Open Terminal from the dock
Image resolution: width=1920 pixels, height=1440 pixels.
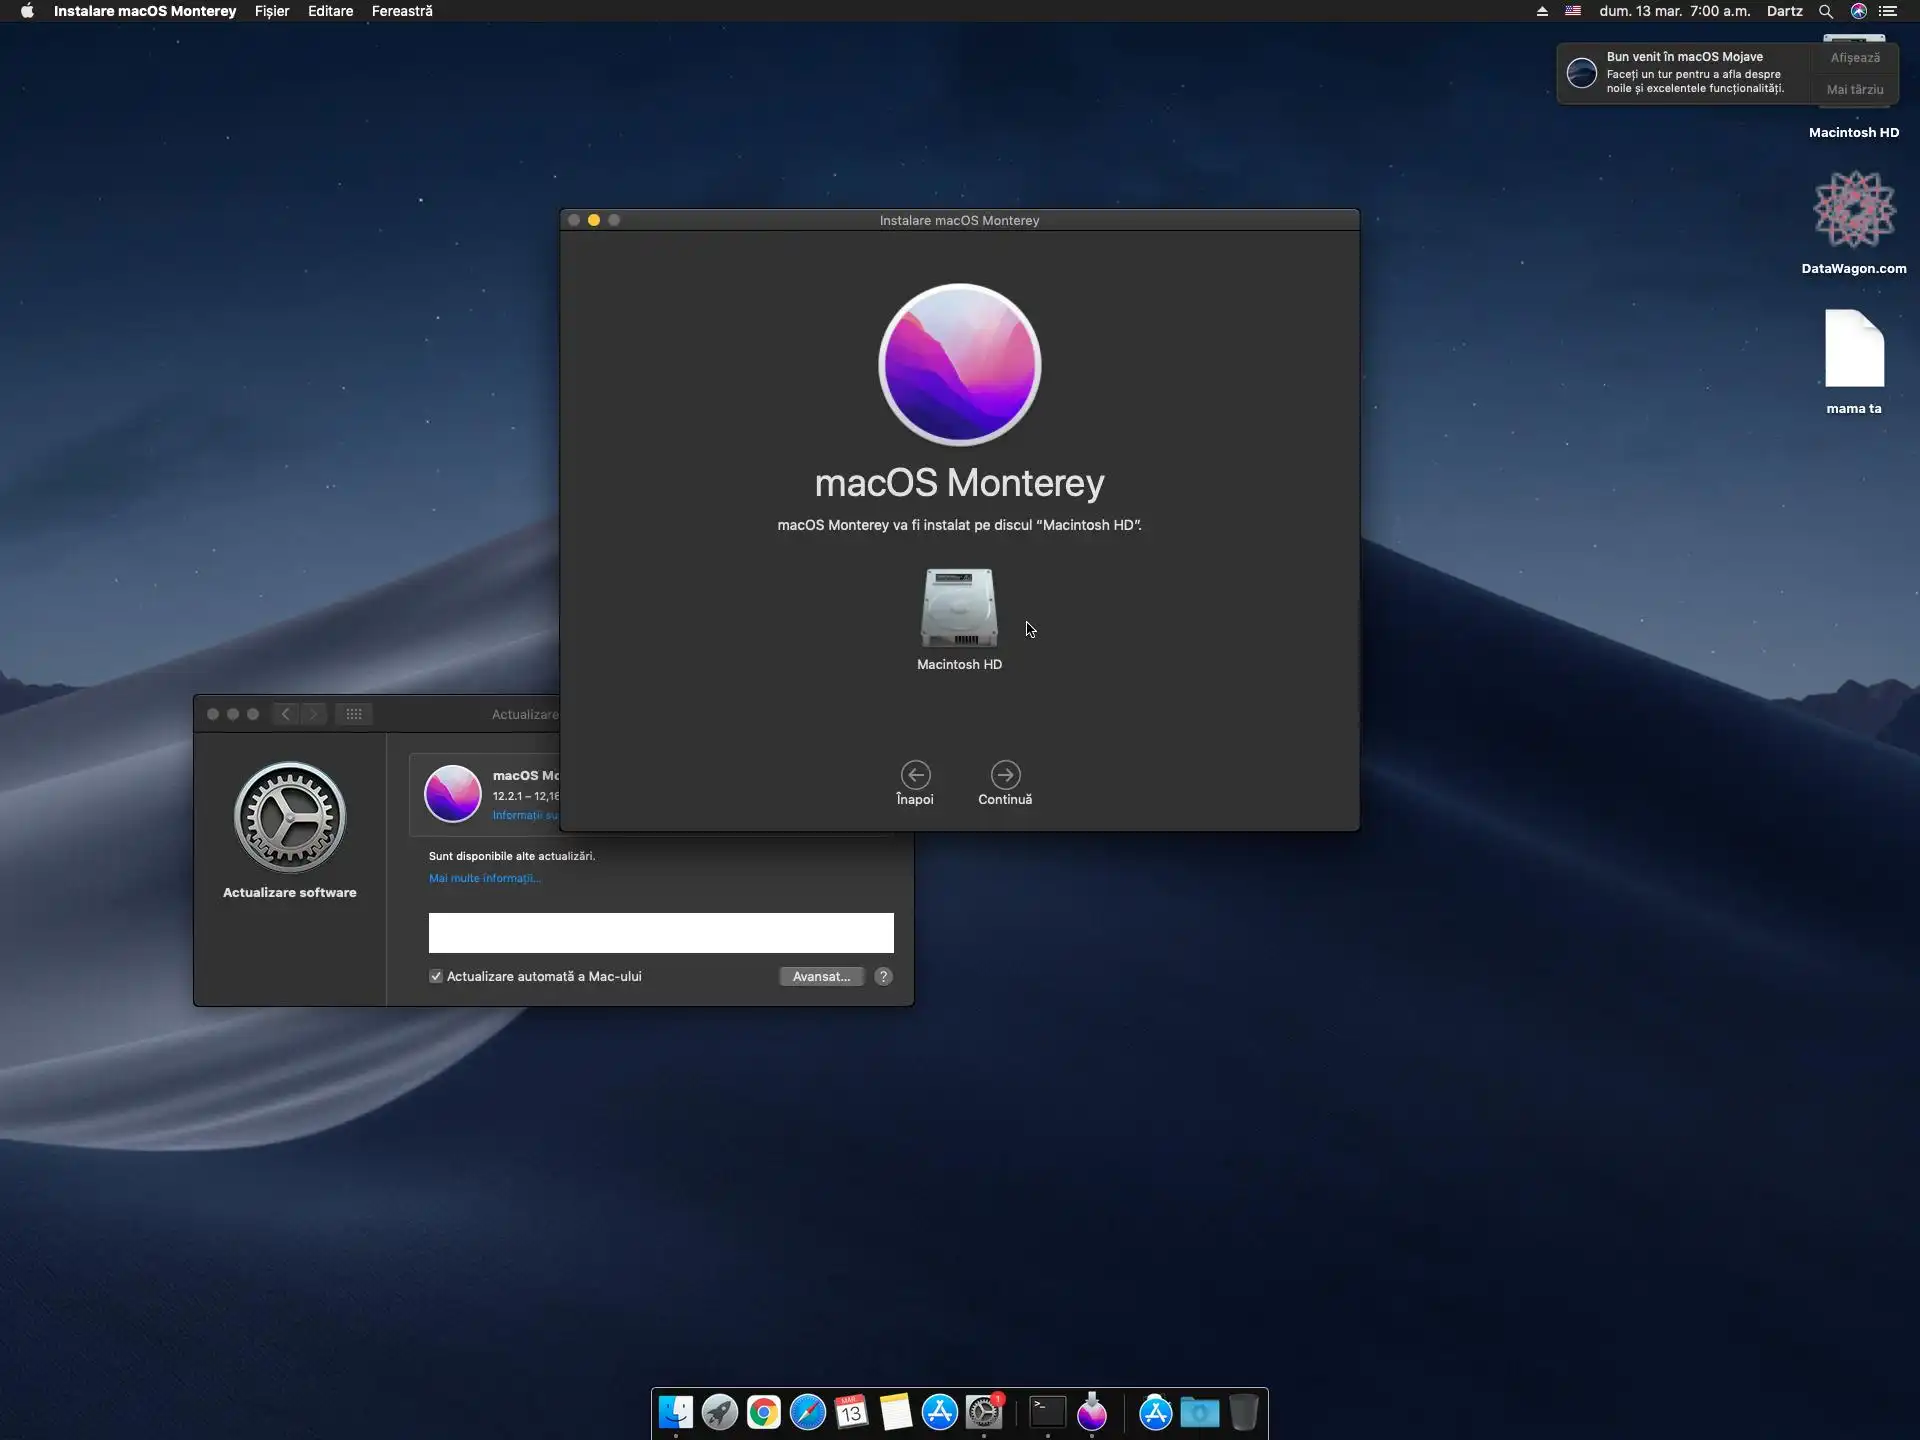[x=1047, y=1412]
